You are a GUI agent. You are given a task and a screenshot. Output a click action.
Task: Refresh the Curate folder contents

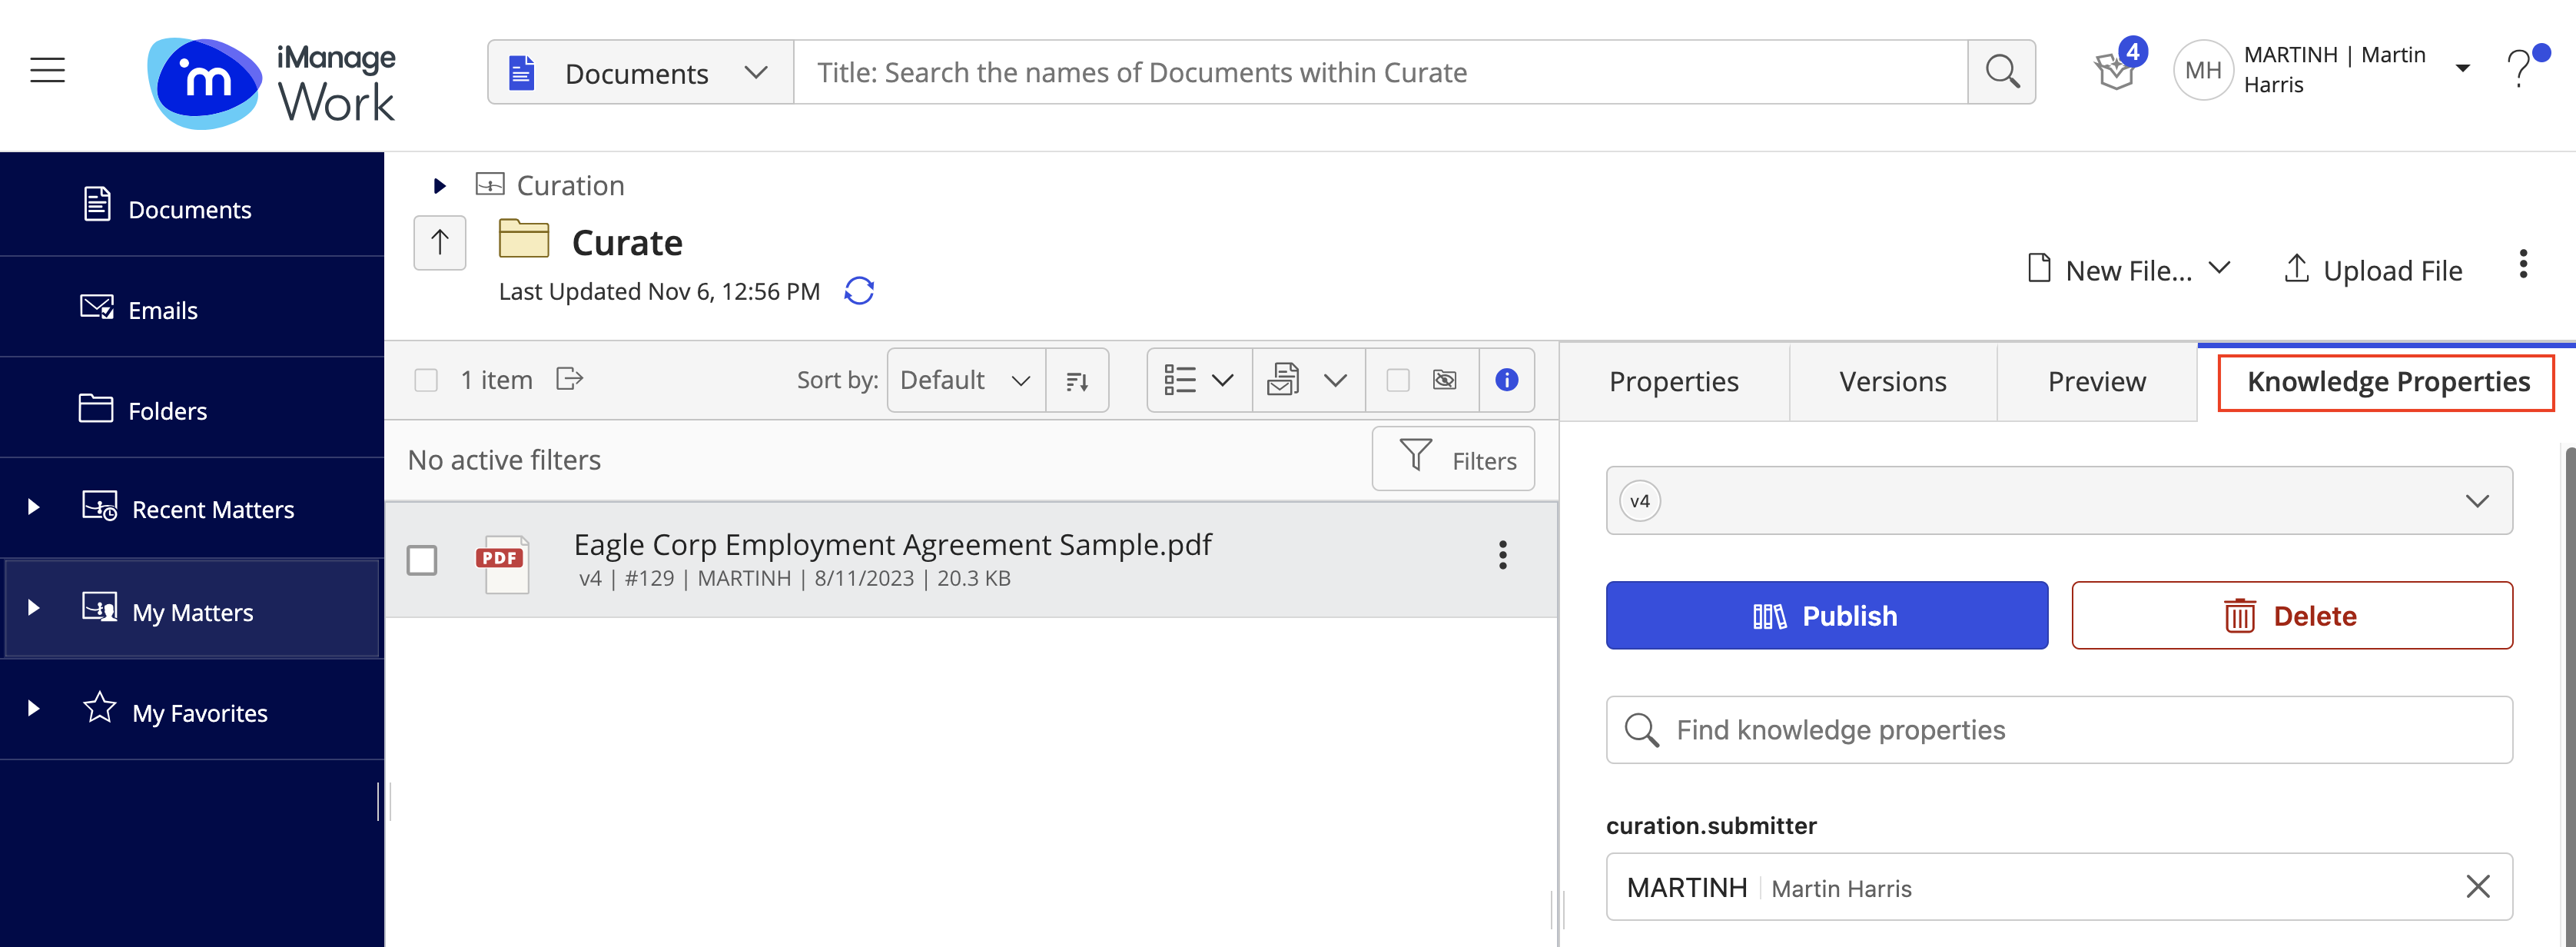point(859,291)
